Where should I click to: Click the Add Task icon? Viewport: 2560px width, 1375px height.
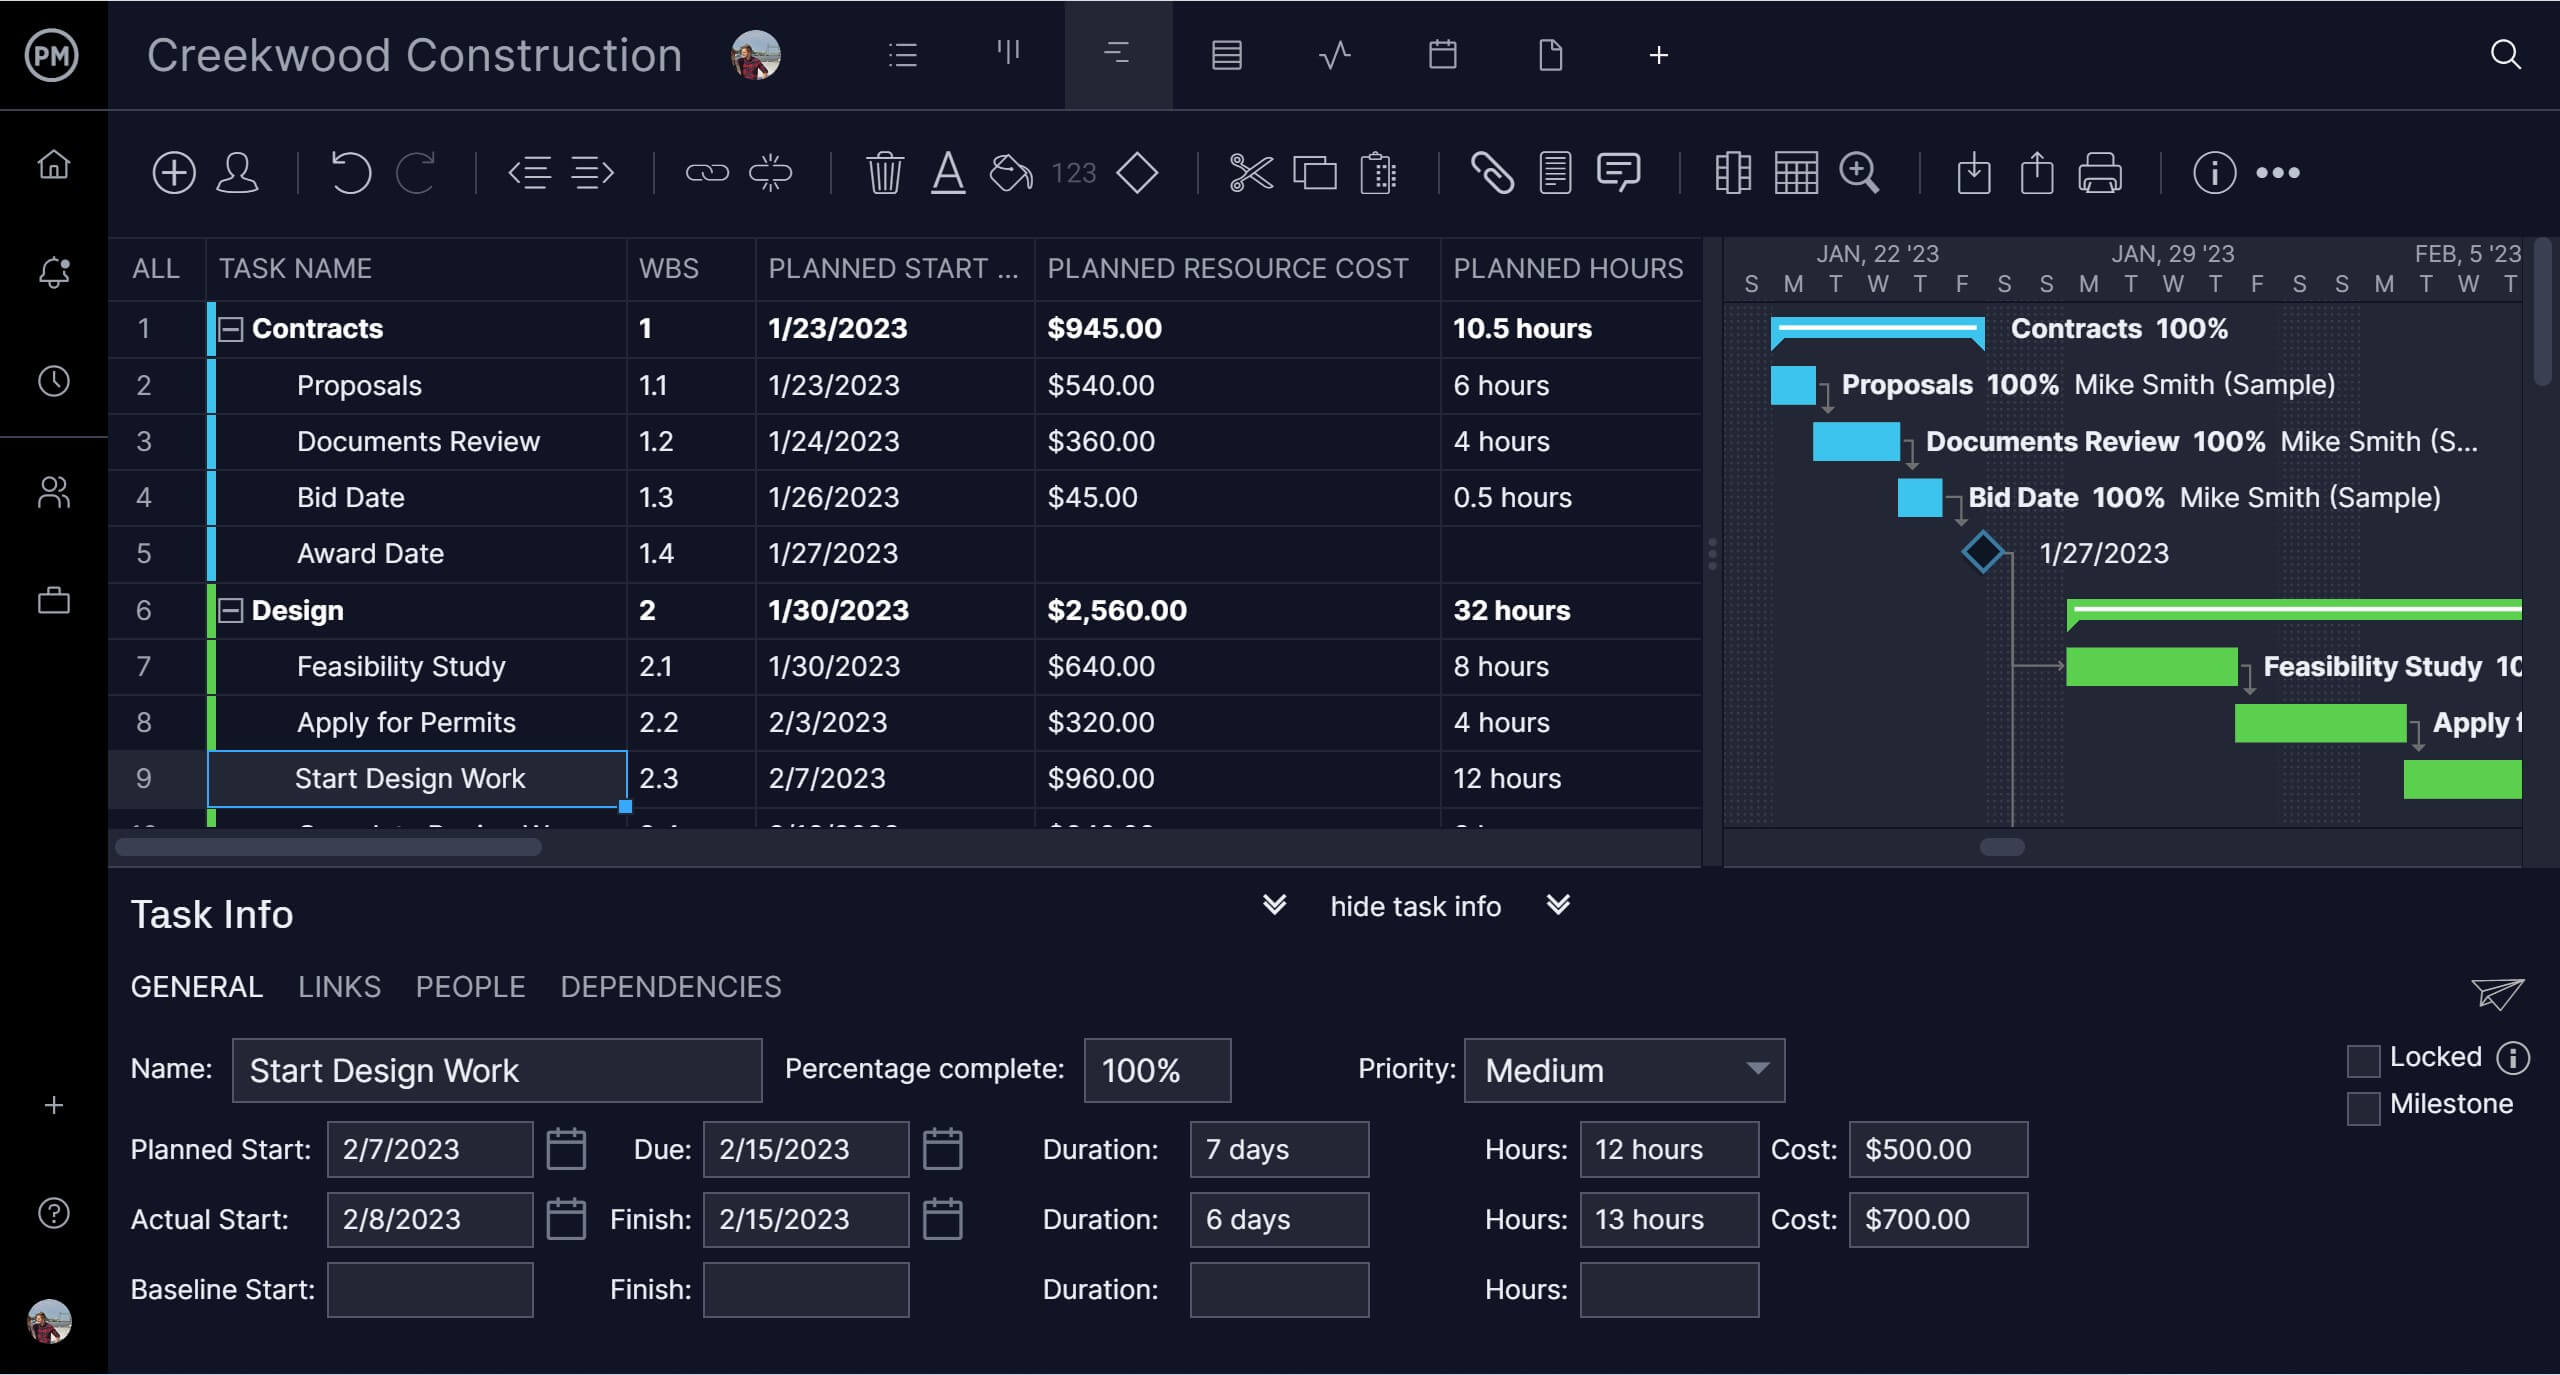click(x=173, y=171)
